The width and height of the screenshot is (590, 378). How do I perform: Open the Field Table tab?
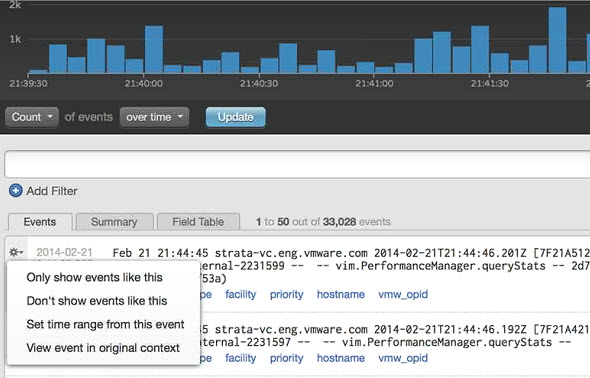(198, 222)
